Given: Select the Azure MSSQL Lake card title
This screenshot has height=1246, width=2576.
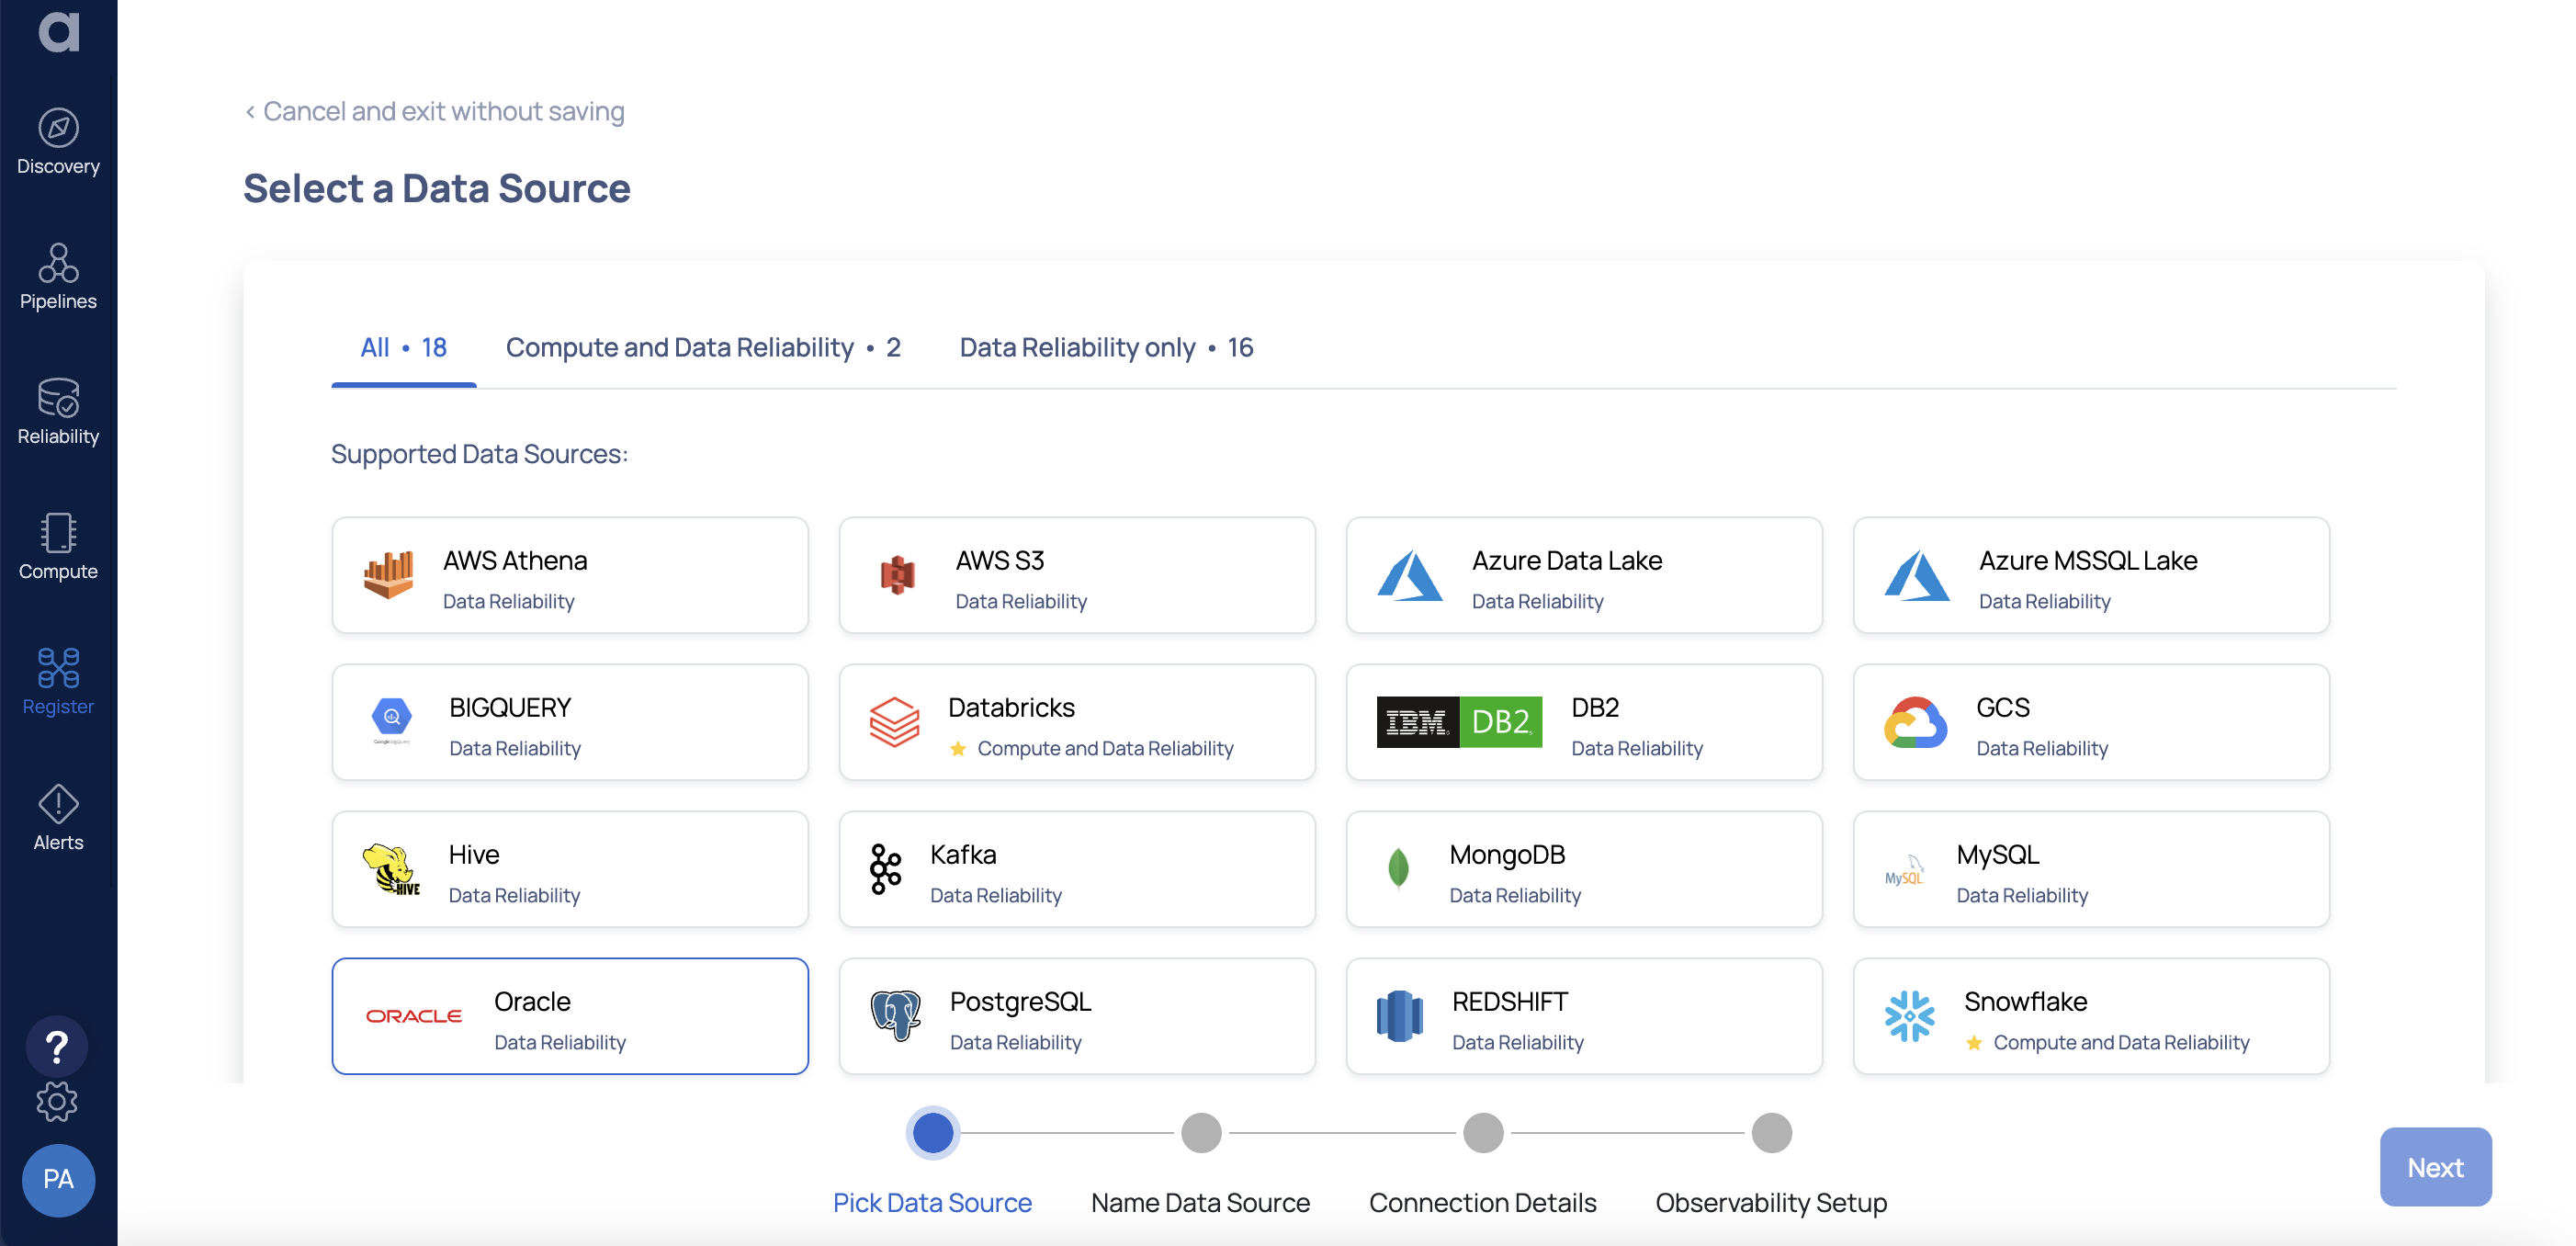Looking at the screenshot, I should pyautogui.click(x=2088, y=560).
